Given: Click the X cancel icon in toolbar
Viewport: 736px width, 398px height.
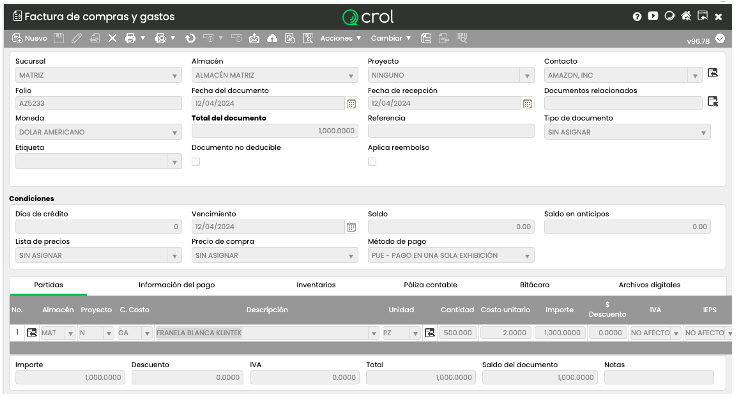Looking at the screenshot, I should pyautogui.click(x=112, y=38).
